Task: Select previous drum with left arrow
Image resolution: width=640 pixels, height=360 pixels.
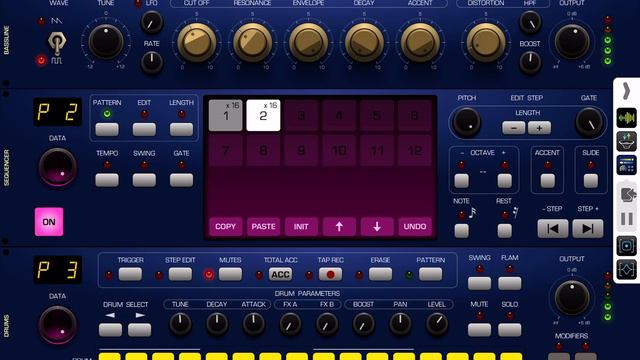Action: click(110, 330)
